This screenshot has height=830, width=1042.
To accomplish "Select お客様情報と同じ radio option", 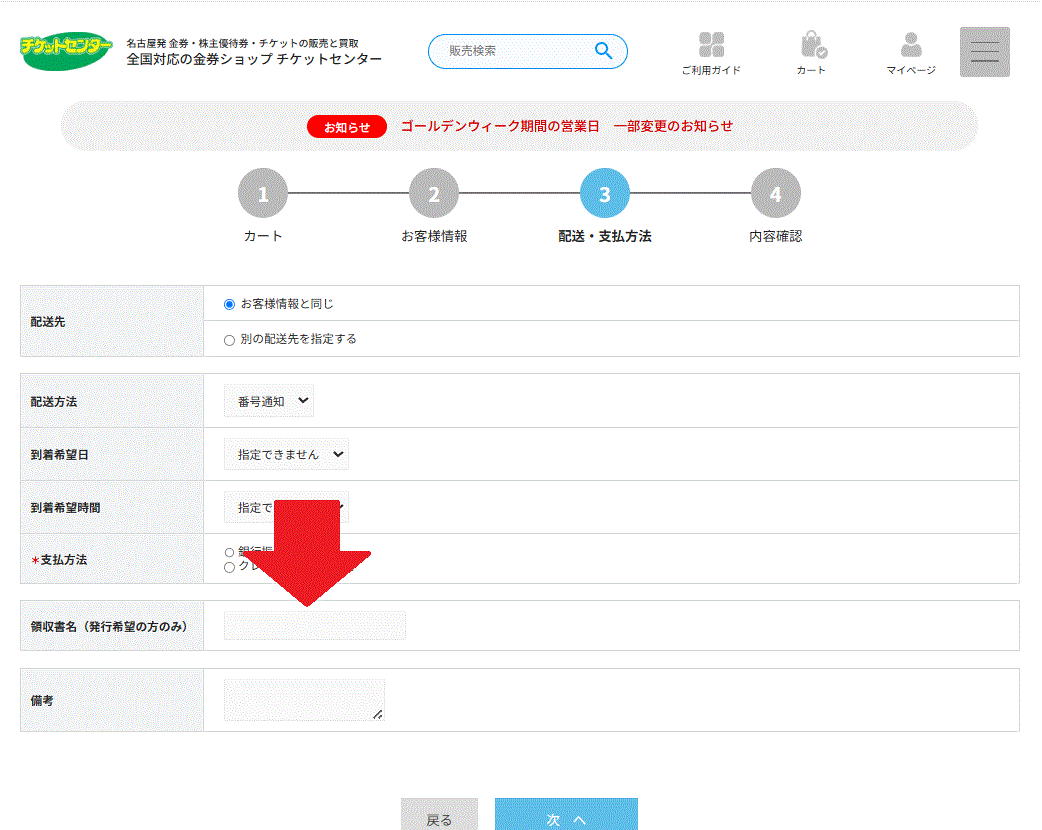I will pyautogui.click(x=229, y=304).
